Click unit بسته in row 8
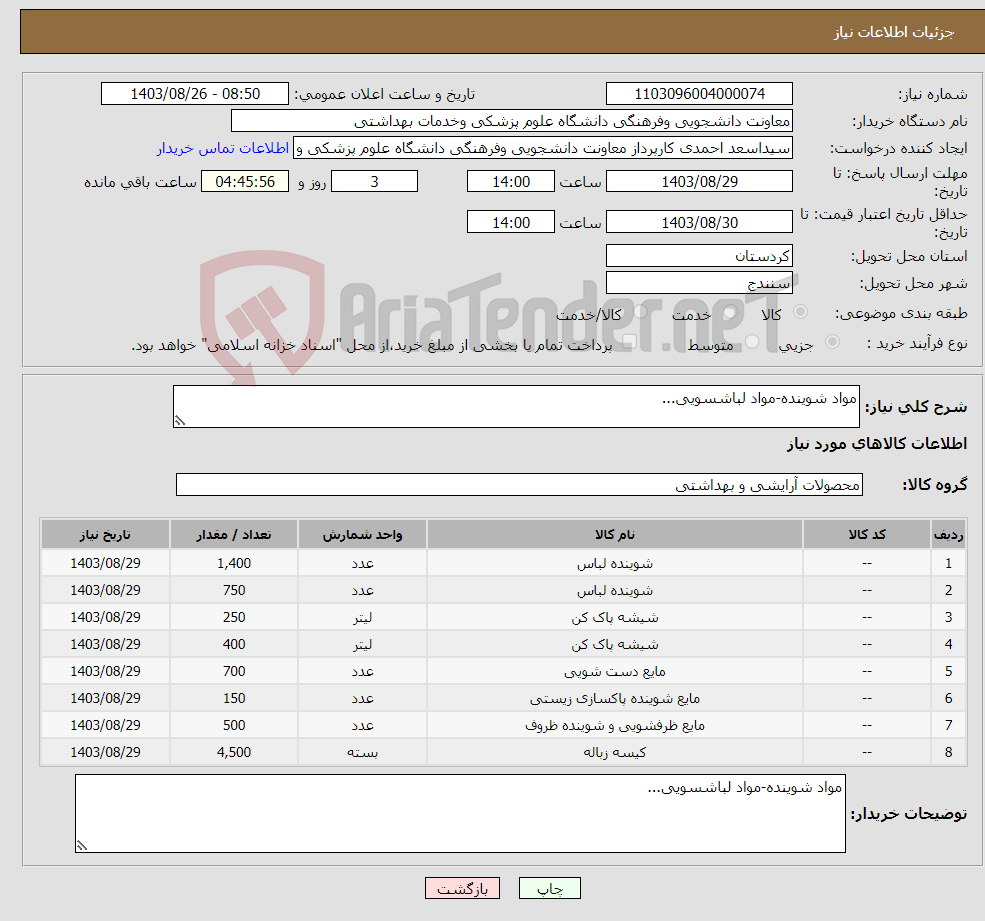Screen dimensions: 985x921 [x=362, y=753]
